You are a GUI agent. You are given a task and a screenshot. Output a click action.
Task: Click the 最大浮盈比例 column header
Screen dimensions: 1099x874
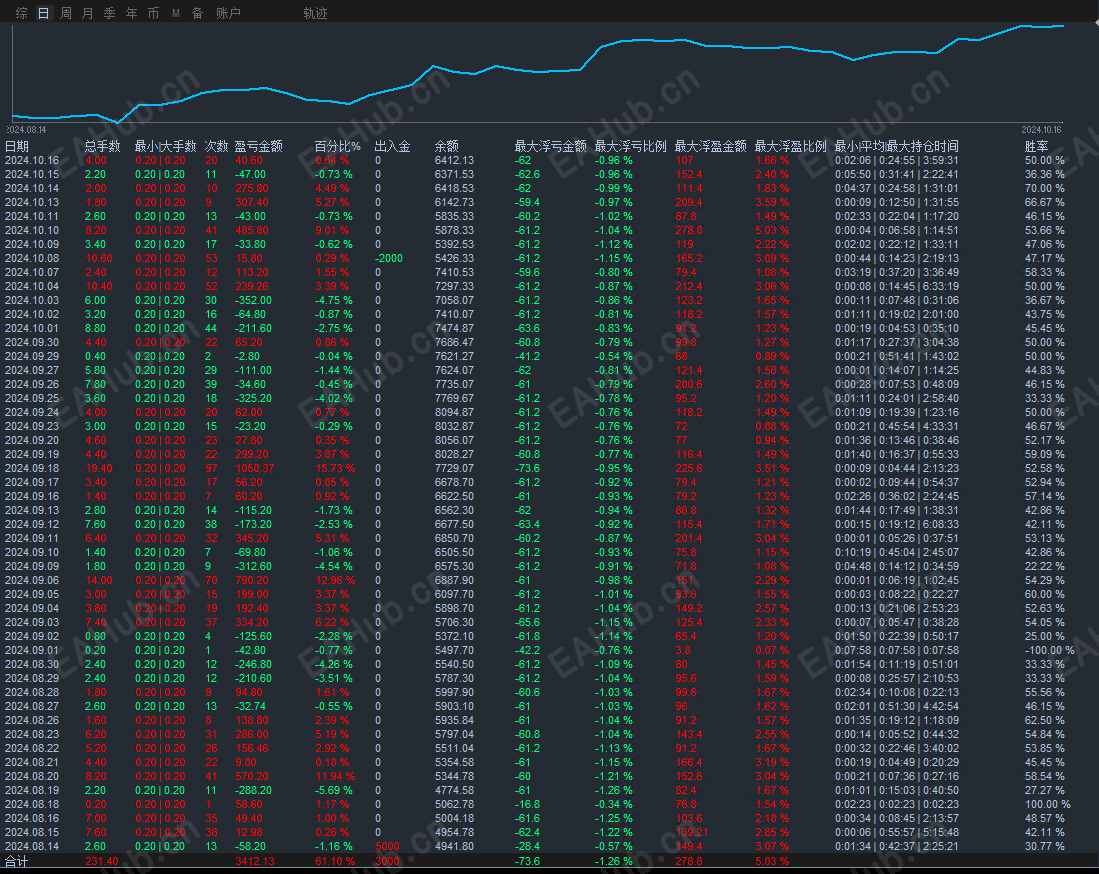pyautogui.click(x=790, y=146)
